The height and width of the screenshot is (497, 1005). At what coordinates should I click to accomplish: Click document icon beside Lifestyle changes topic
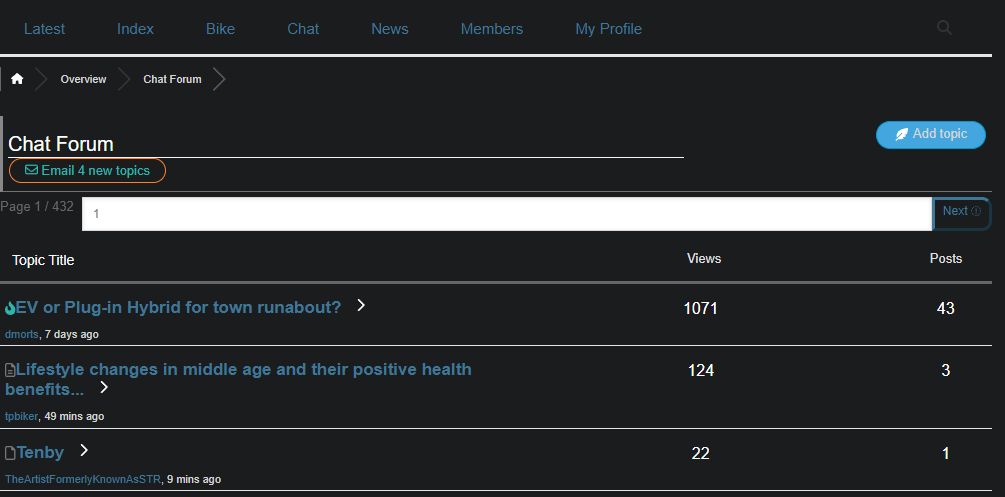pos(10,370)
